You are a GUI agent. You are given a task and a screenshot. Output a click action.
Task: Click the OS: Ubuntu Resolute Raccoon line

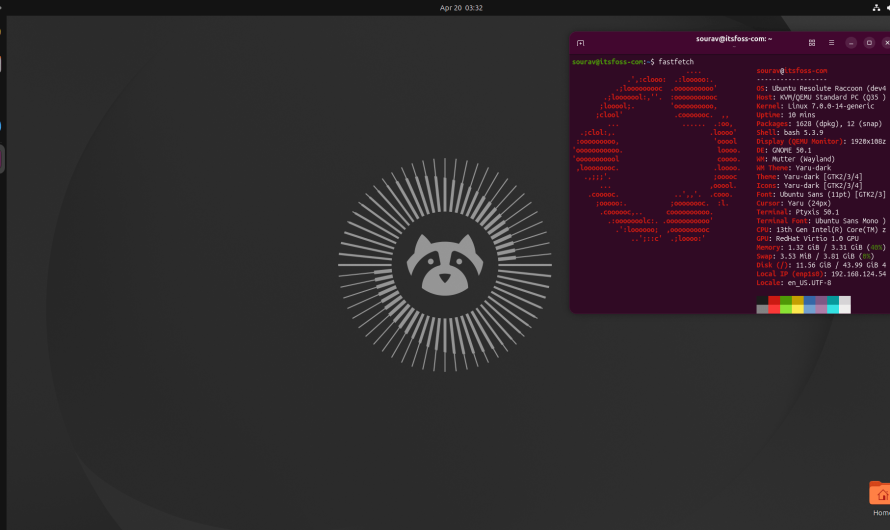pos(821,88)
